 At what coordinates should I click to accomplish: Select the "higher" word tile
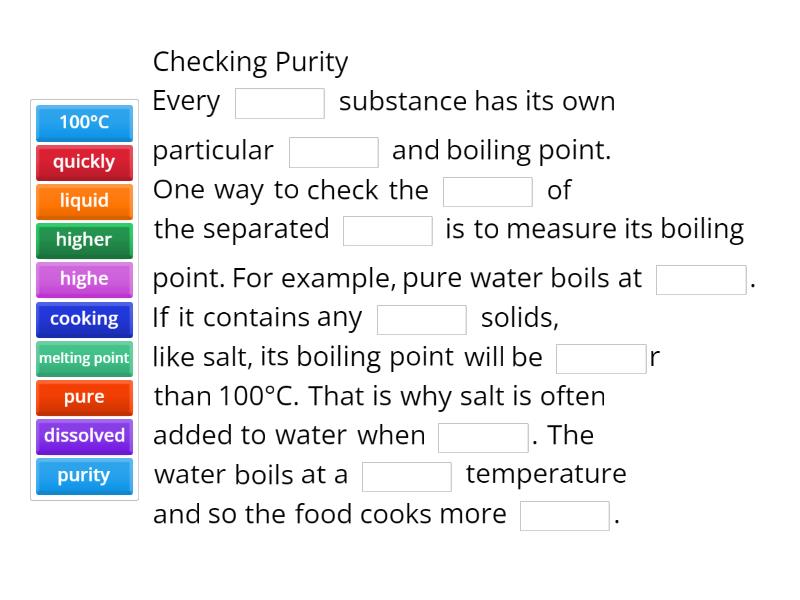pyautogui.click(x=83, y=240)
